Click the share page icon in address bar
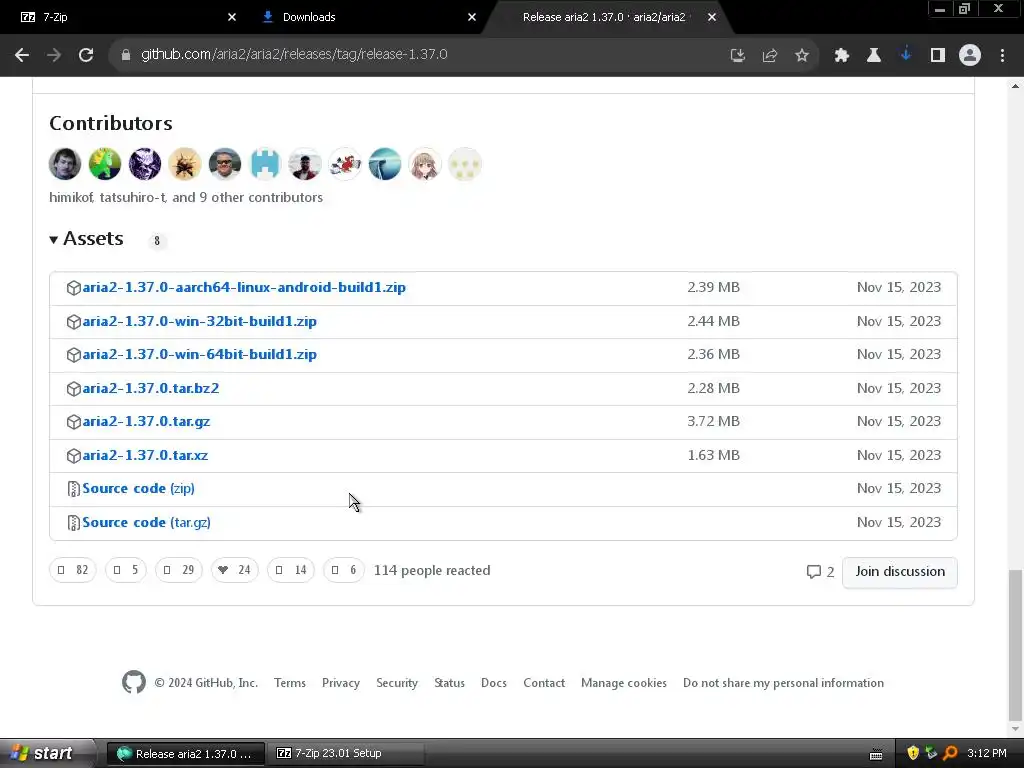The image size is (1024, 768). 770,56
